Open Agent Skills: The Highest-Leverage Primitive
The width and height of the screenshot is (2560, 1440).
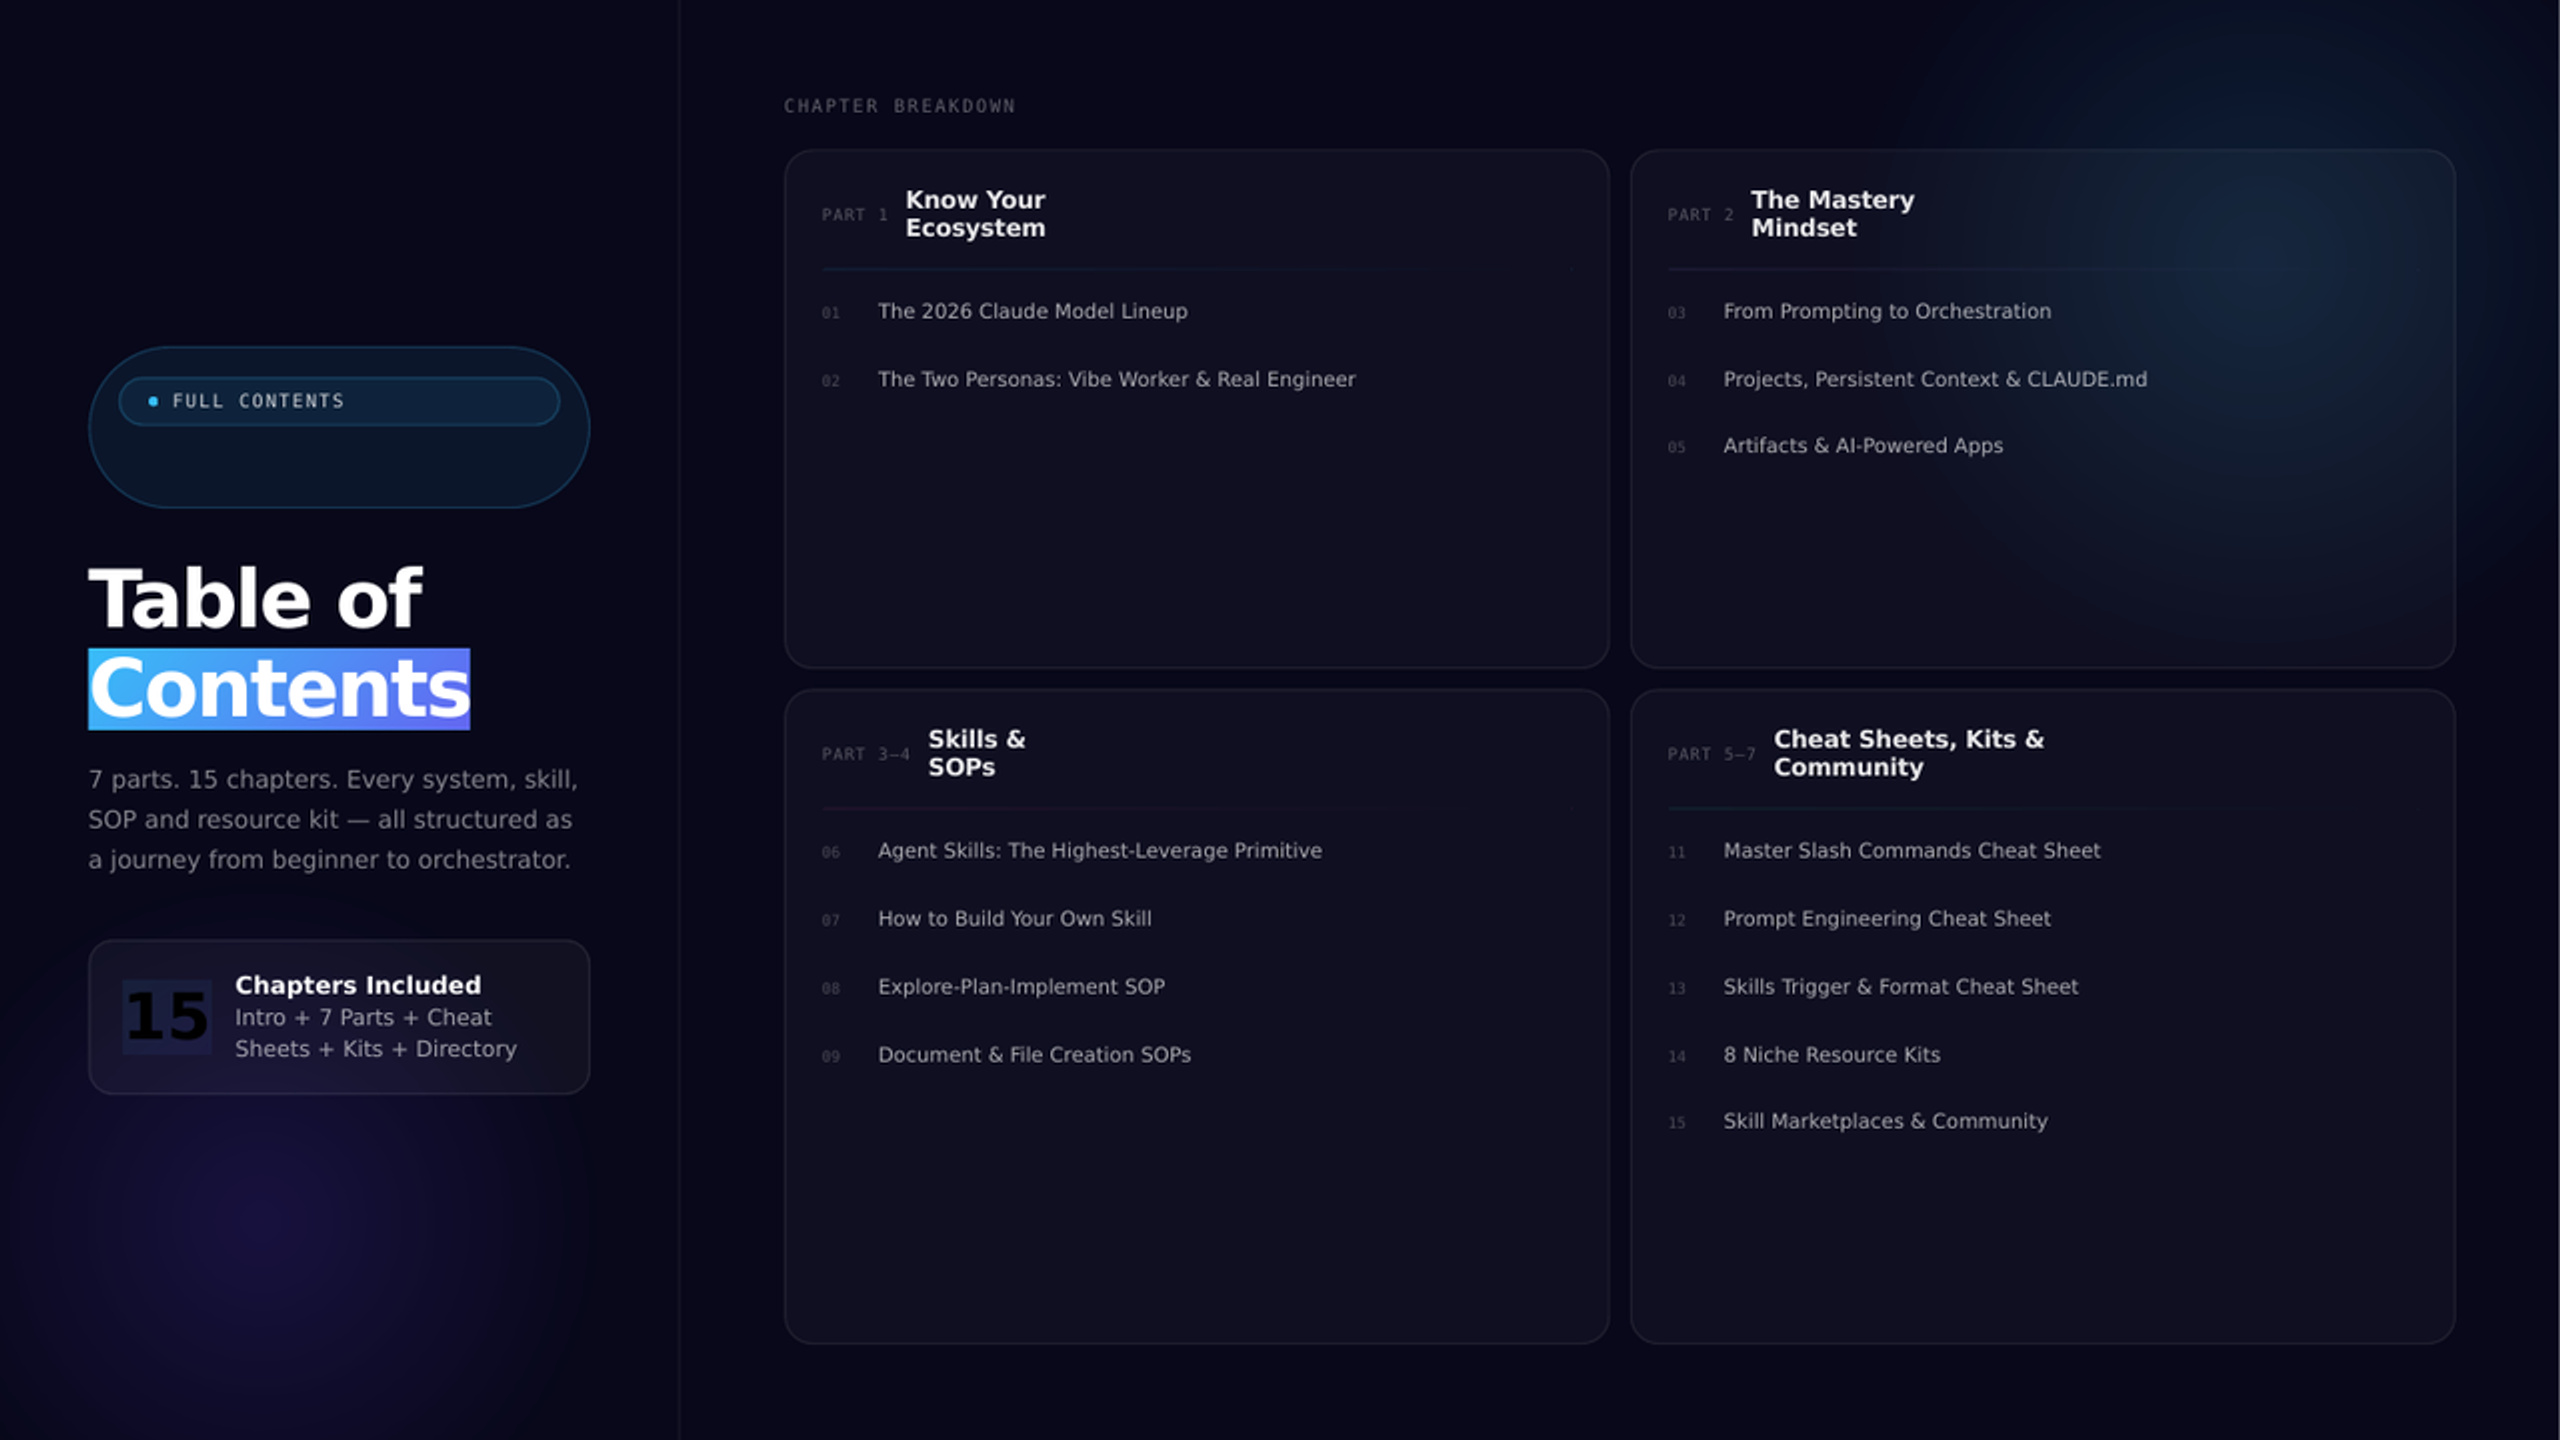(1099, 850)
